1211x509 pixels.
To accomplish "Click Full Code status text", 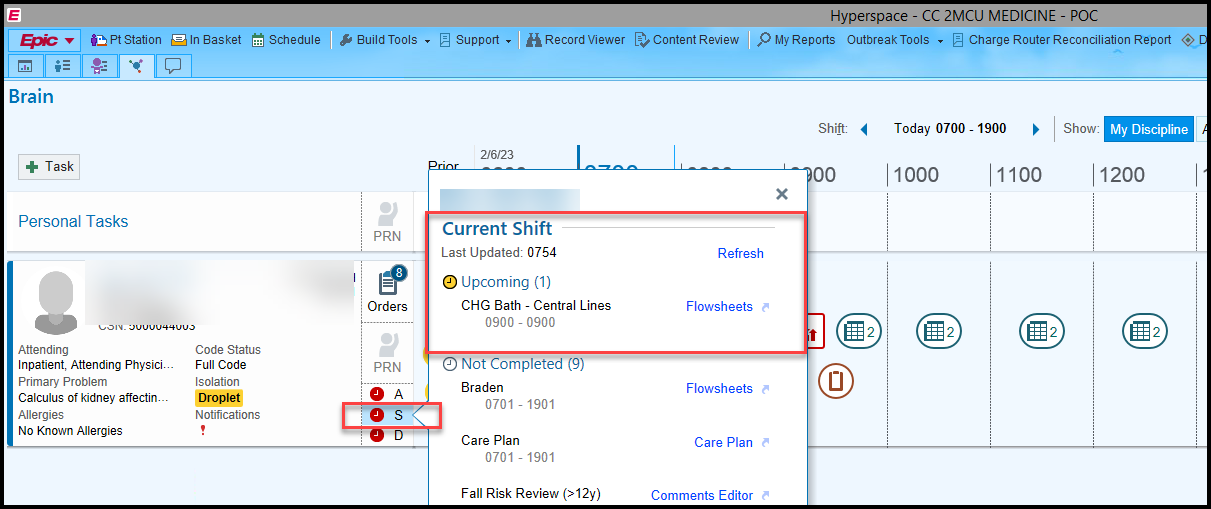I will point(220,365).
